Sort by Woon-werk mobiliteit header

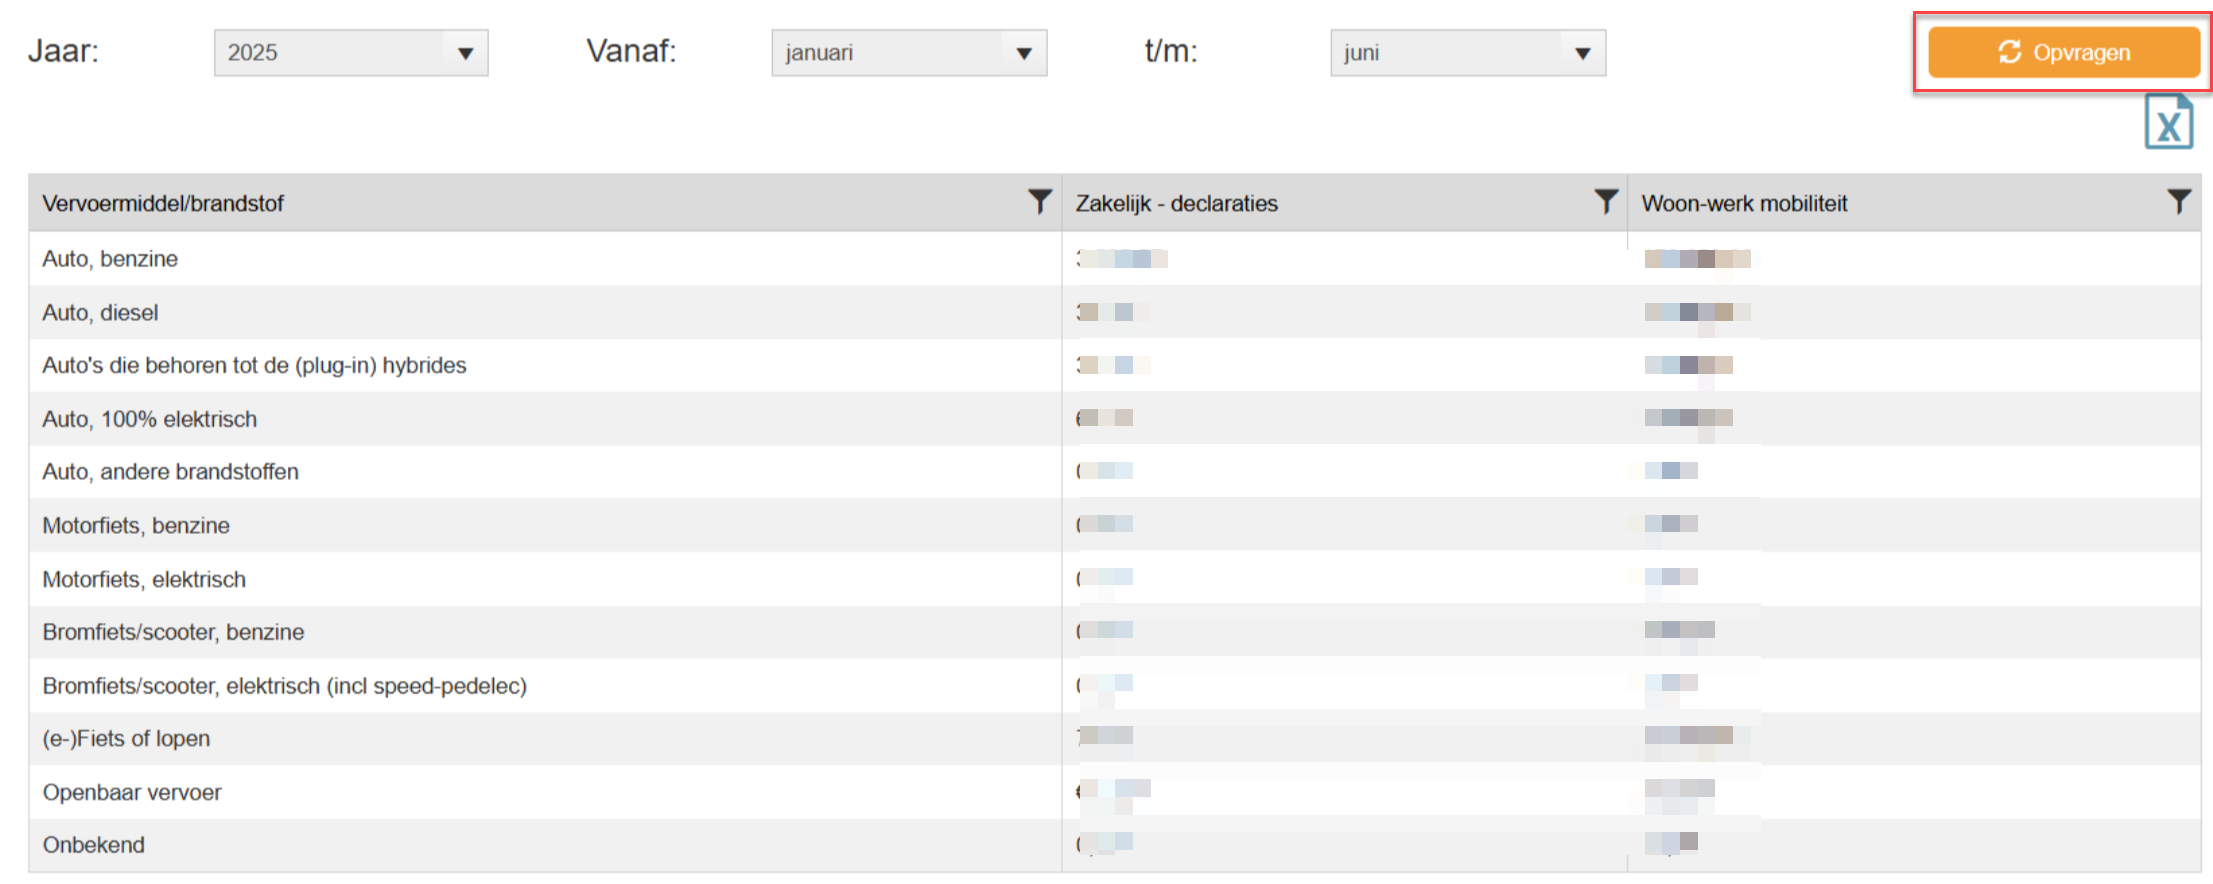[x=1745, y=203]
